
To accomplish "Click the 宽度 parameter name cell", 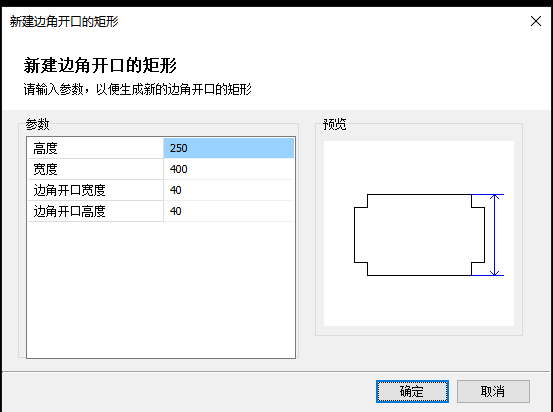I will tap(95, 169).
